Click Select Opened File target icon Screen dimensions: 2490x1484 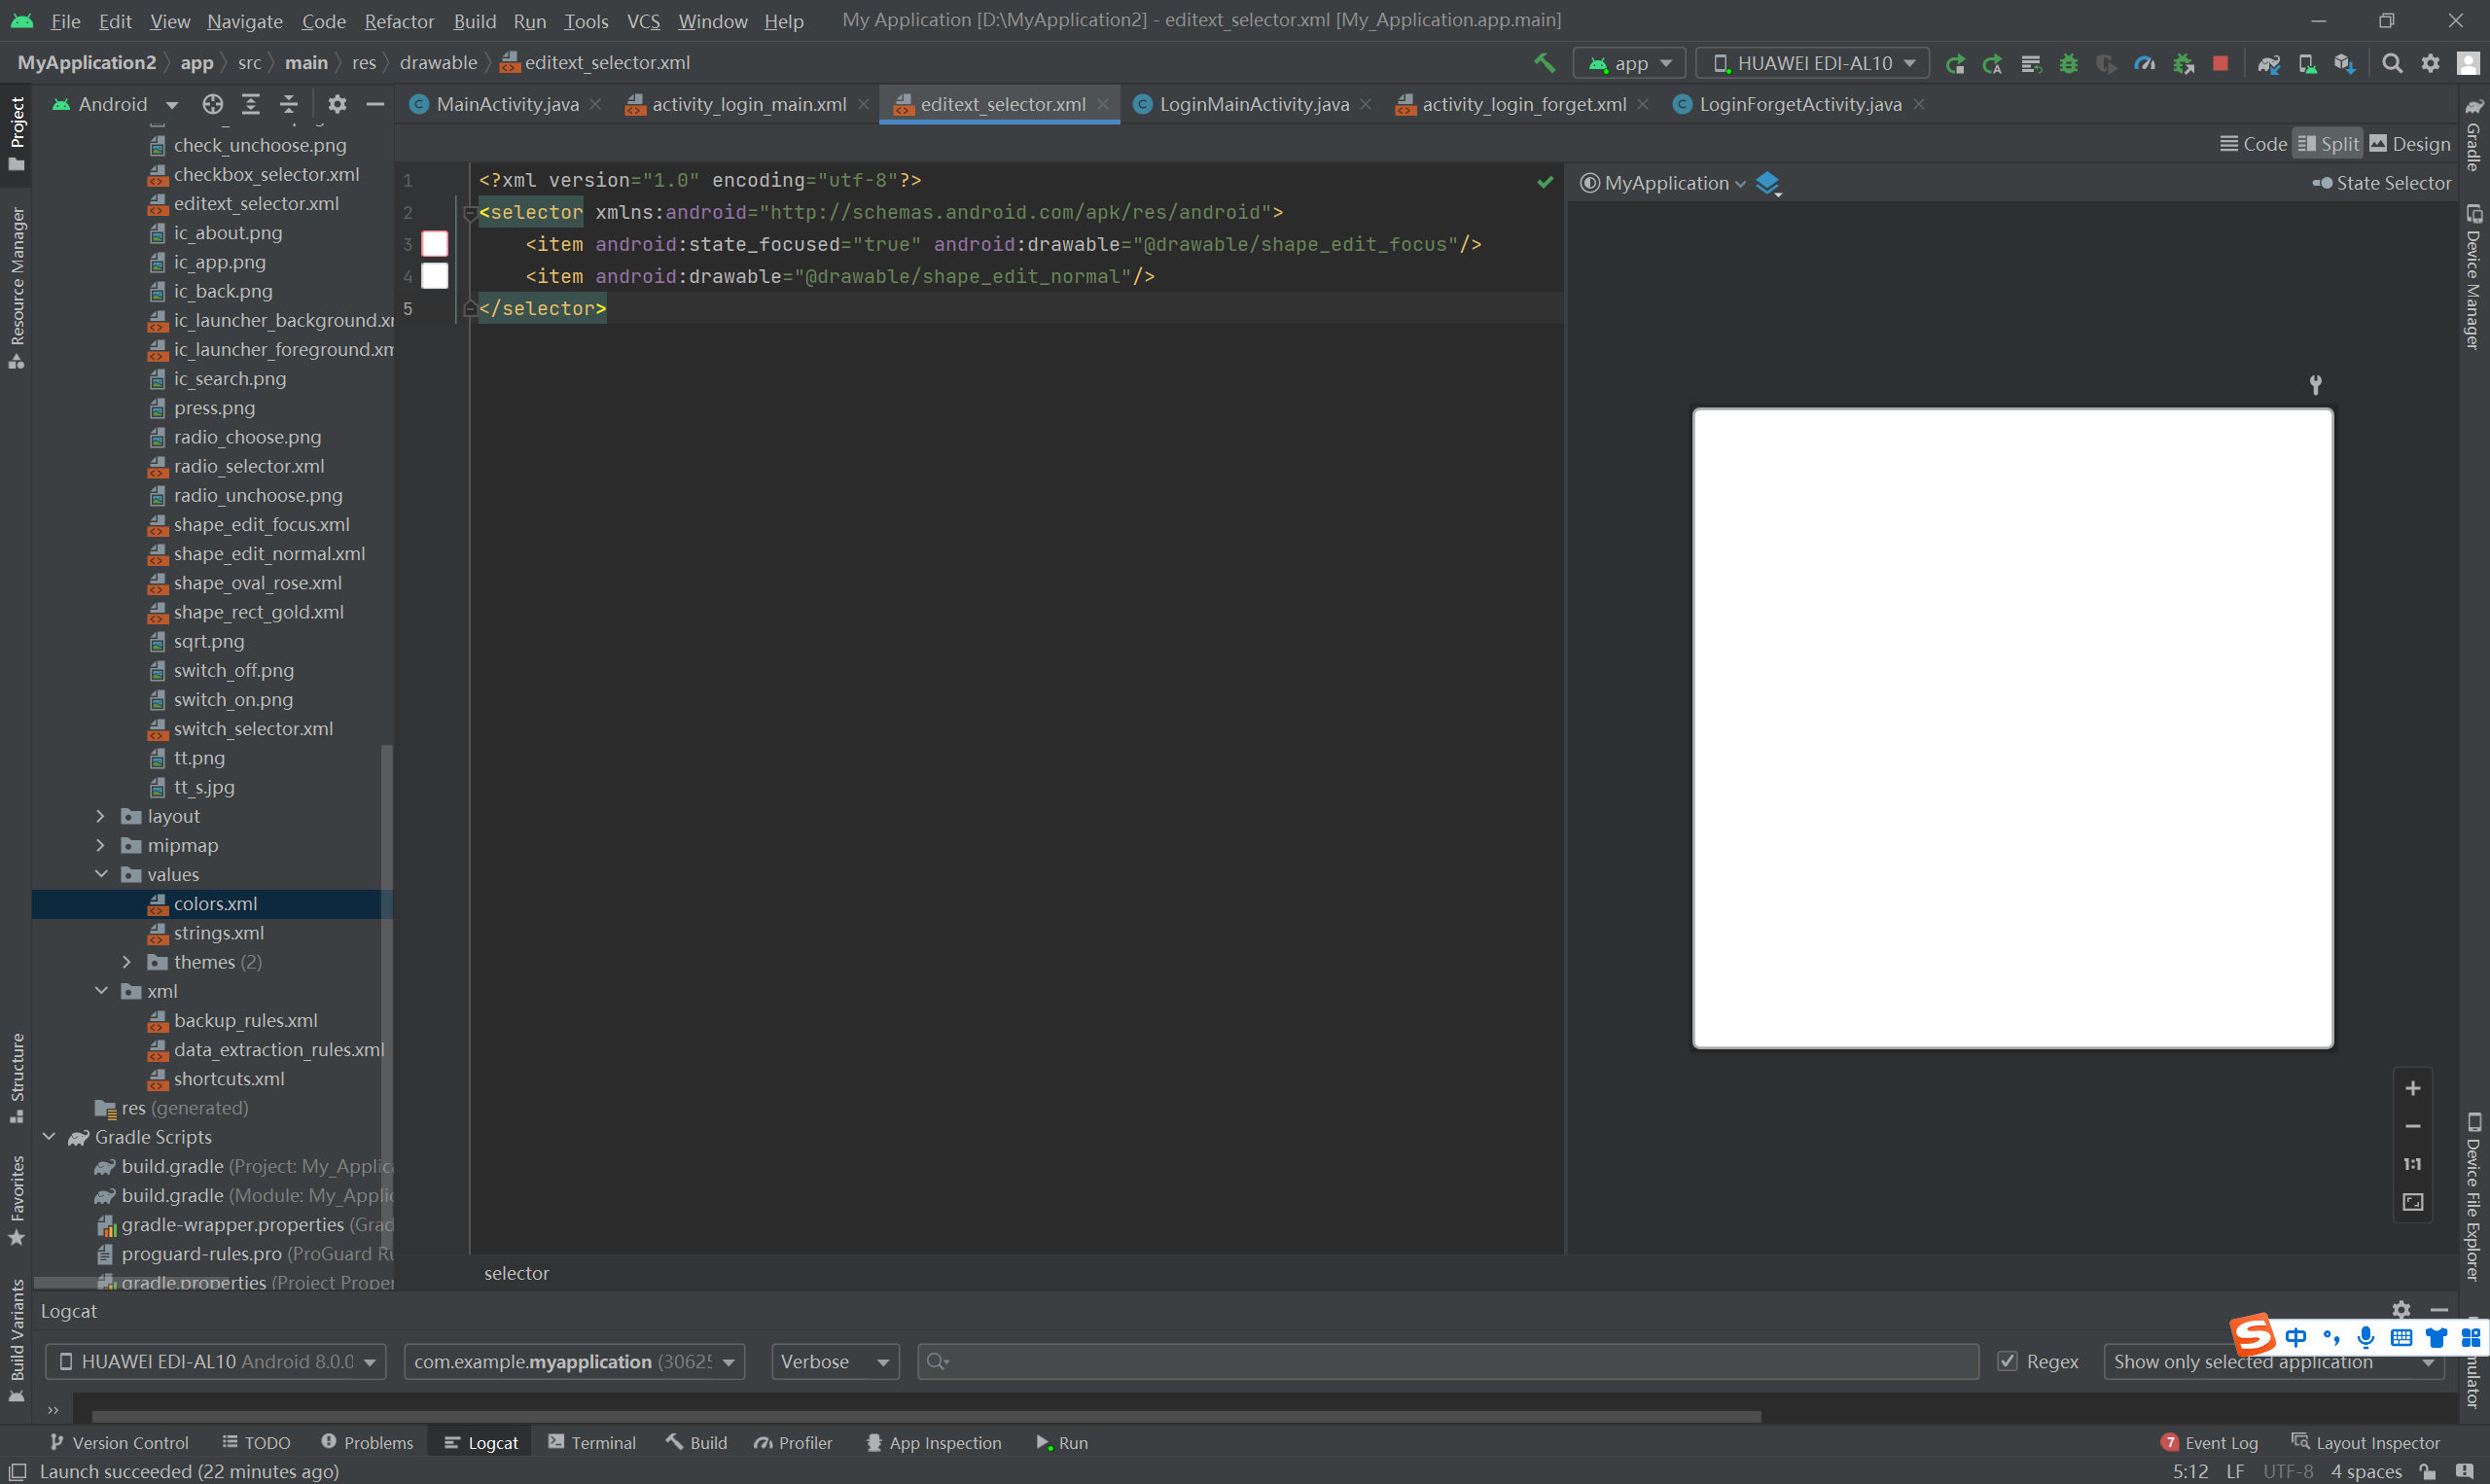[x=212, y=104]
